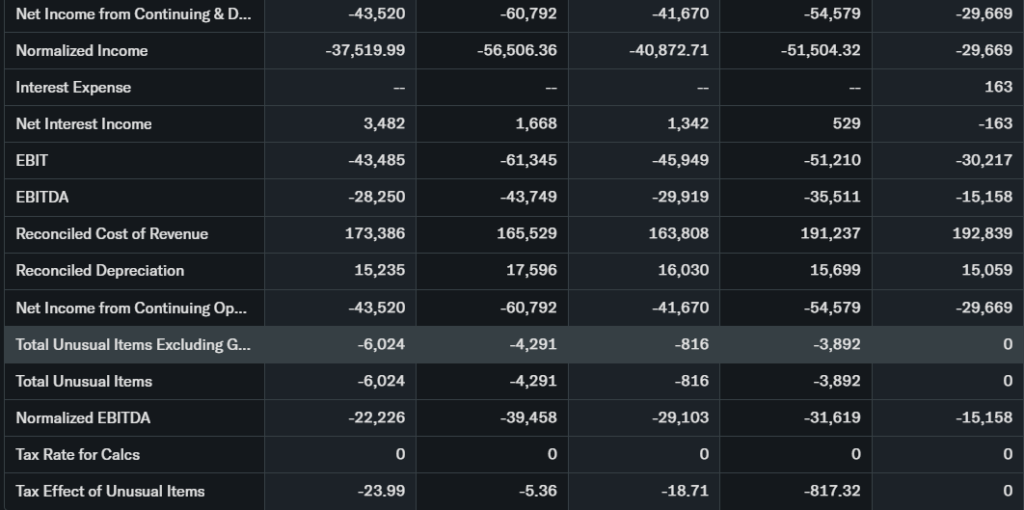1024x510 pixels.
Task: Click the Normalized EBITDA row label
Action: click(83, 417)
